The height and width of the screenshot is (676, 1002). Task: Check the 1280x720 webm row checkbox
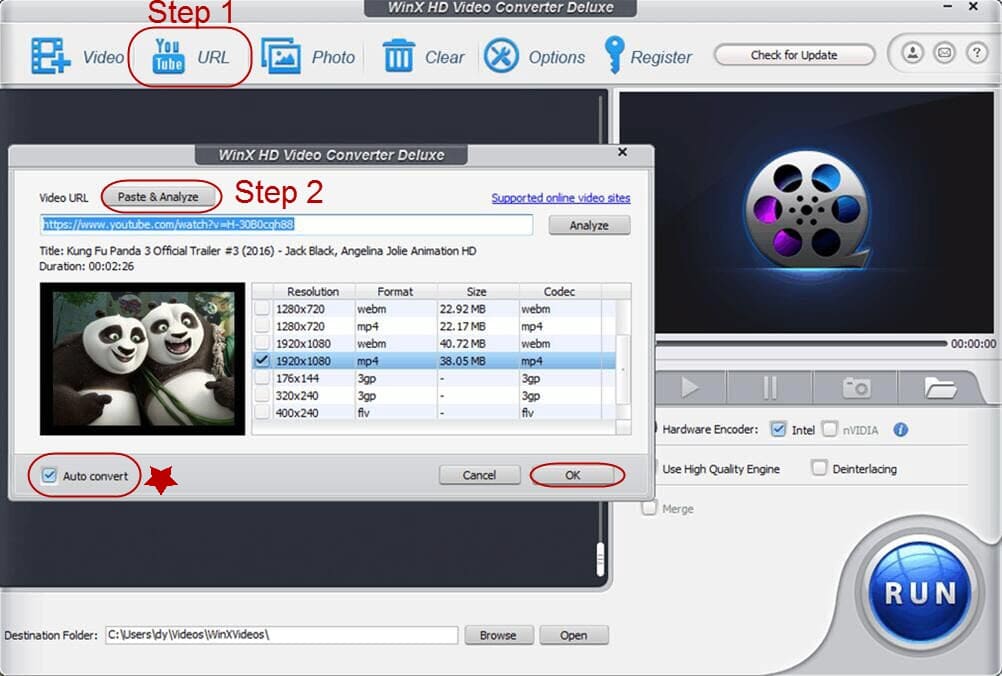pyautogui.click(x=262, y=309)
